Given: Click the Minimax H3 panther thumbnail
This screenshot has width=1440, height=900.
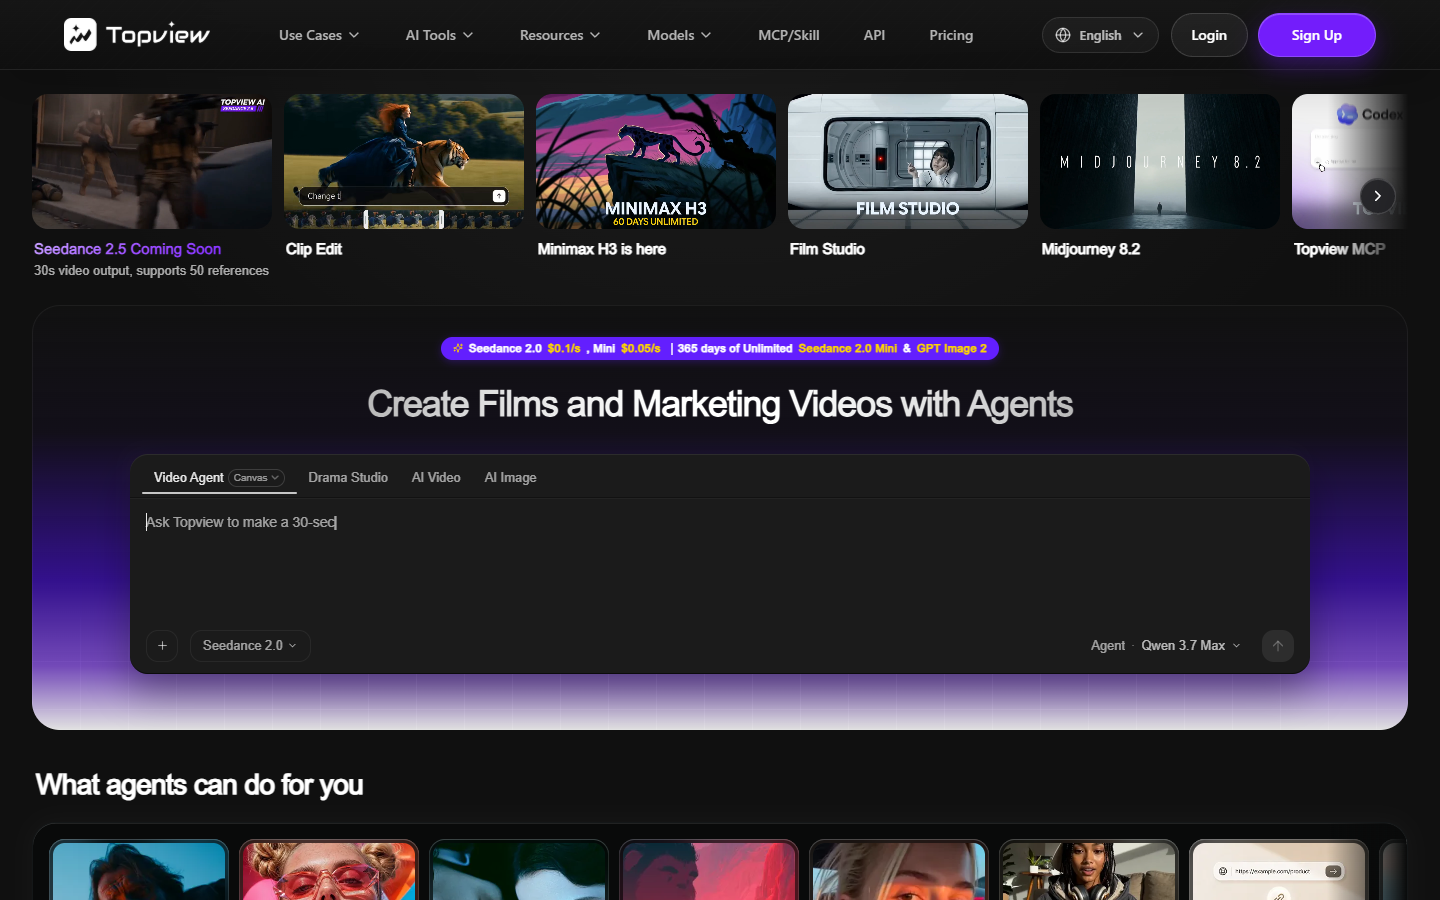Looking at the screenshot, I should click(x=656, y=162).
